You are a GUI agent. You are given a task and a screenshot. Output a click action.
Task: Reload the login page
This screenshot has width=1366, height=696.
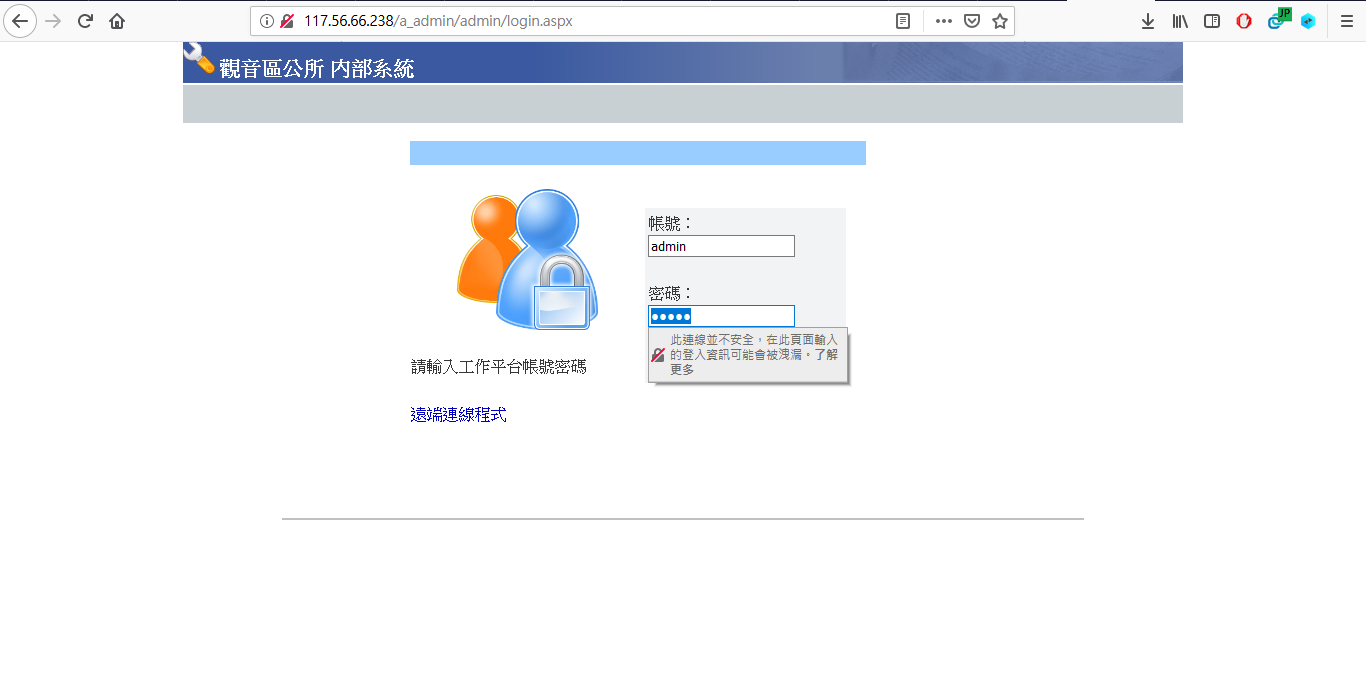(86, 21)
